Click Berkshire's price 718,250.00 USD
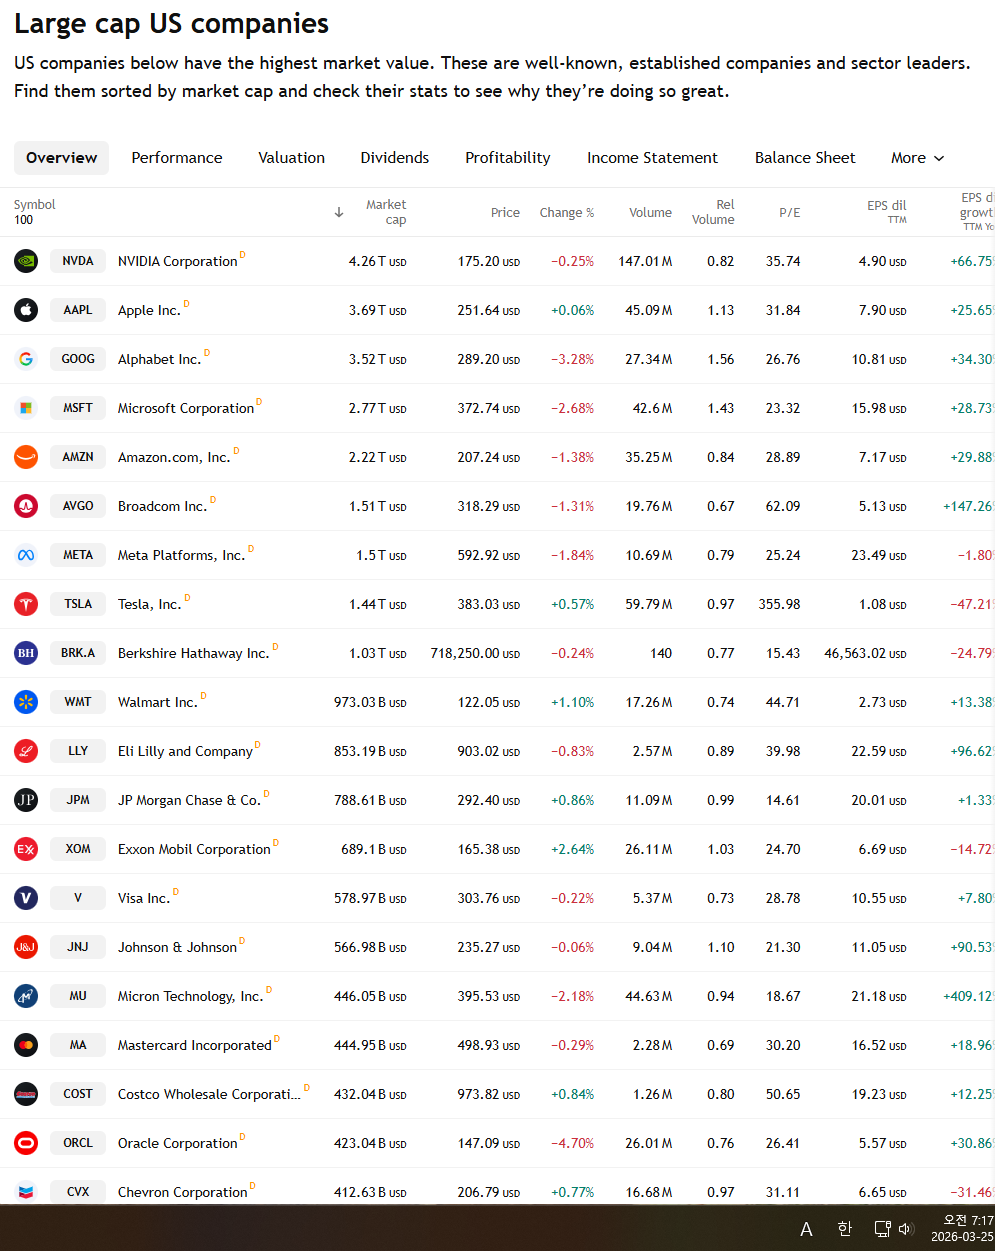995x1251 pixels. click(475, 653)
